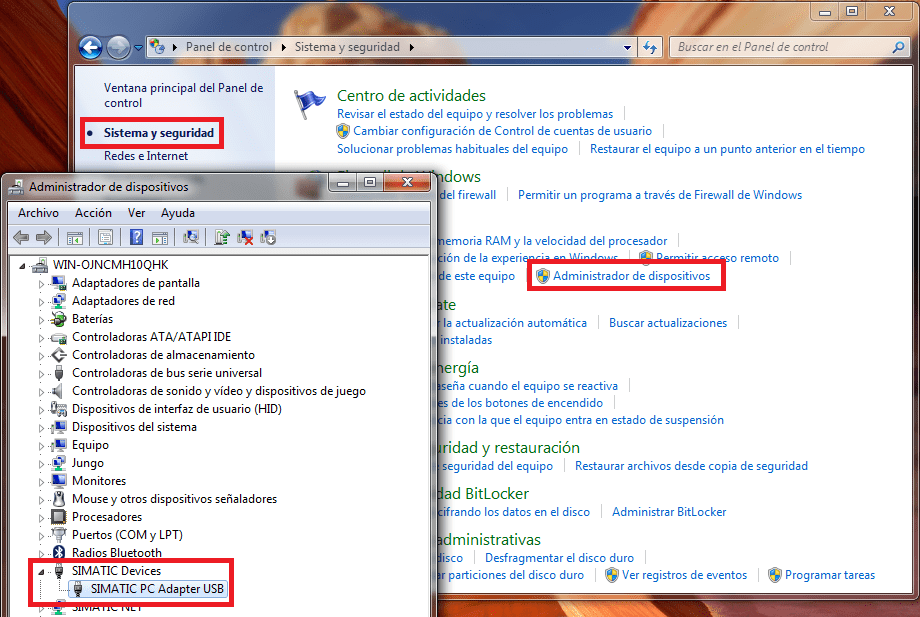Click the Centro de actividades flag icon

[309, 104]
